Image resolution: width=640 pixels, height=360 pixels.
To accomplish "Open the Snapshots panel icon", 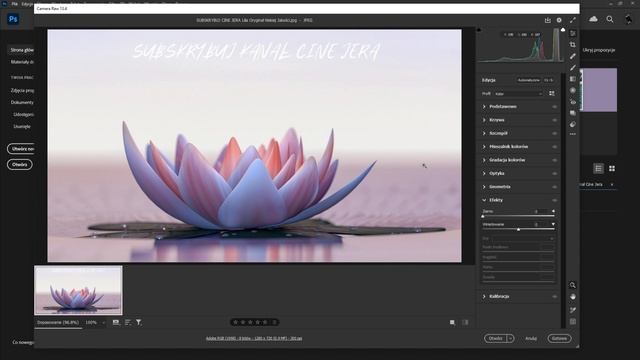I will coord(573,113).
